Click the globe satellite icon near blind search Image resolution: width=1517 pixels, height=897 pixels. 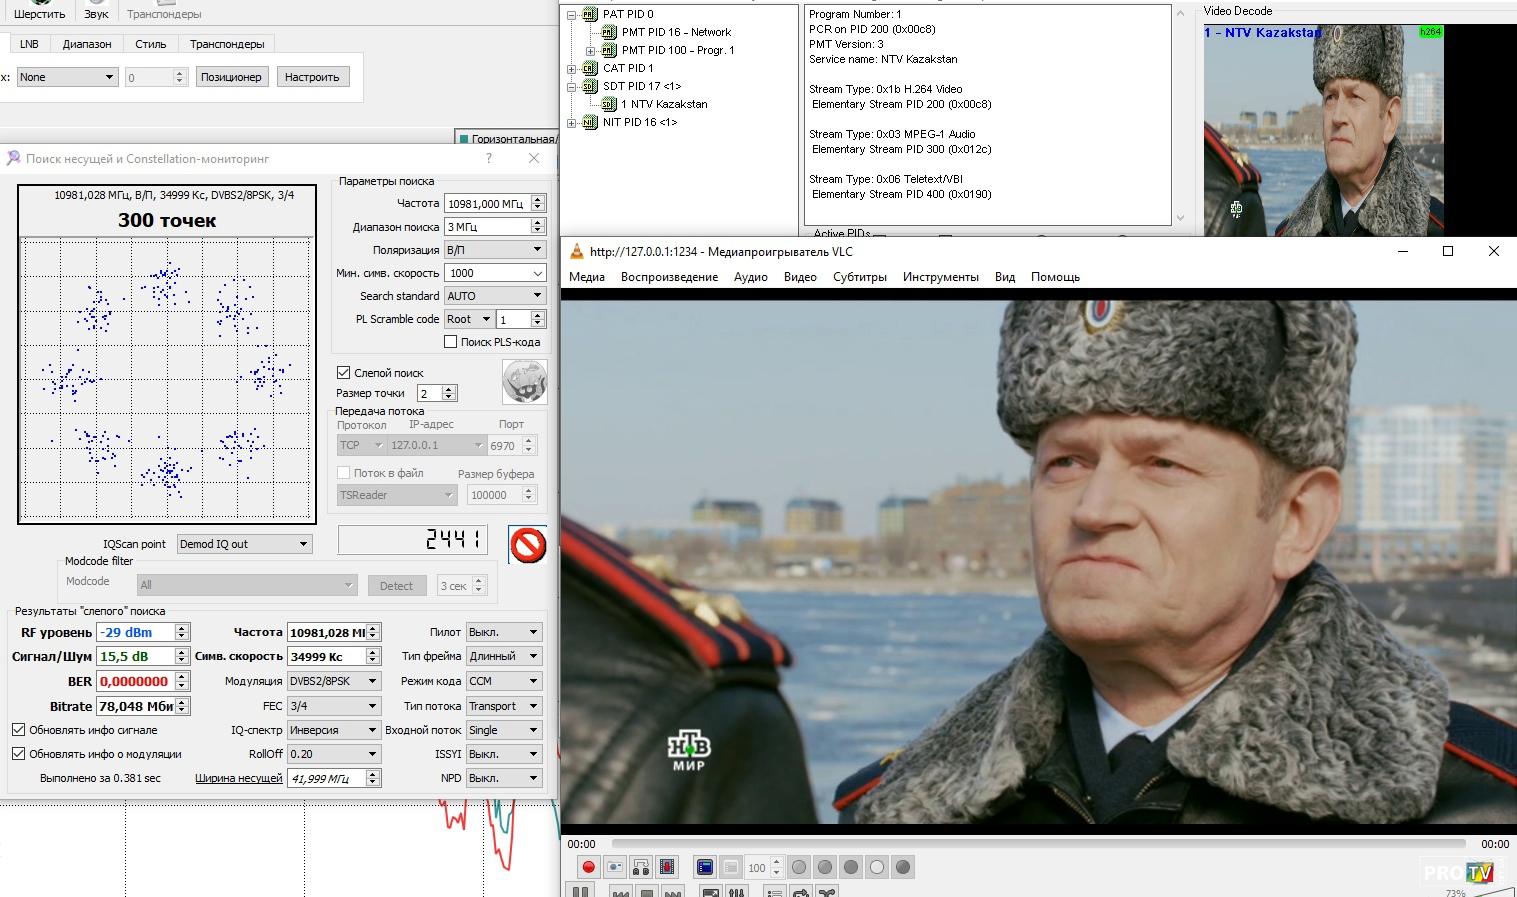[x=524, y=382]
